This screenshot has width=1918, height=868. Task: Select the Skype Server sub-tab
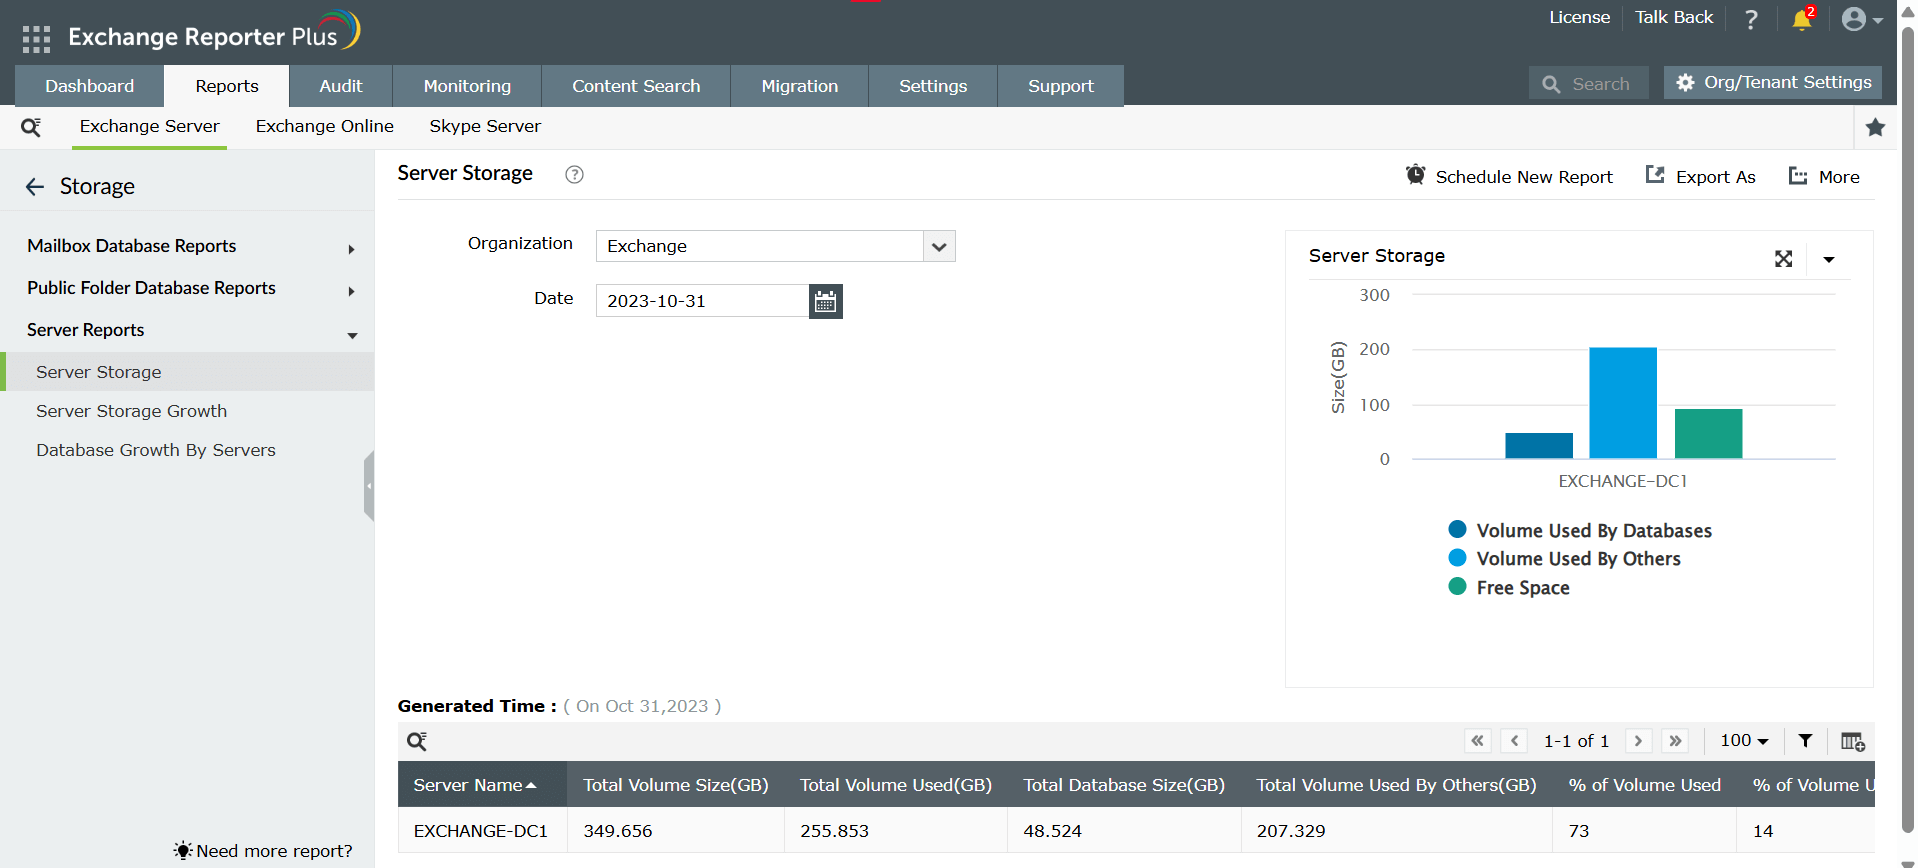point(485,126)
